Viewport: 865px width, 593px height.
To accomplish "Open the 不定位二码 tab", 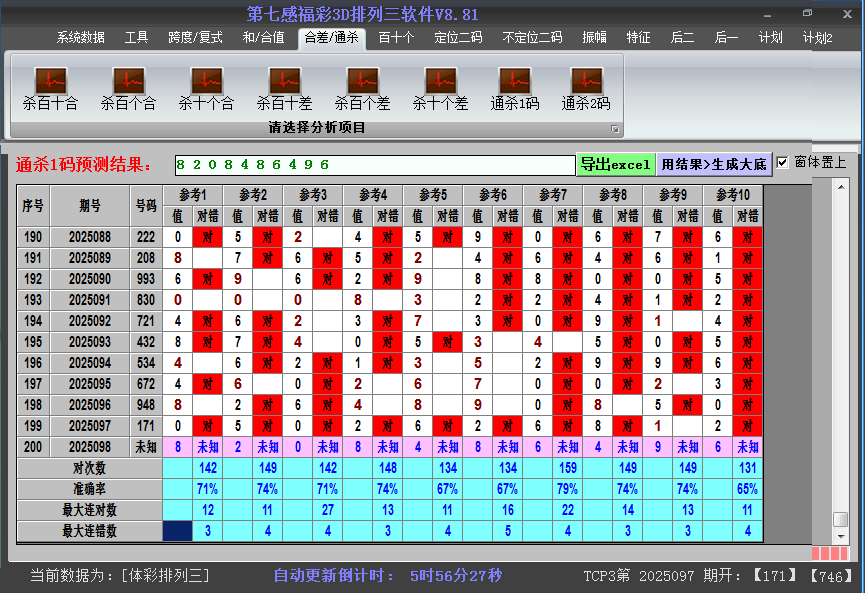I will pos(532,38).
